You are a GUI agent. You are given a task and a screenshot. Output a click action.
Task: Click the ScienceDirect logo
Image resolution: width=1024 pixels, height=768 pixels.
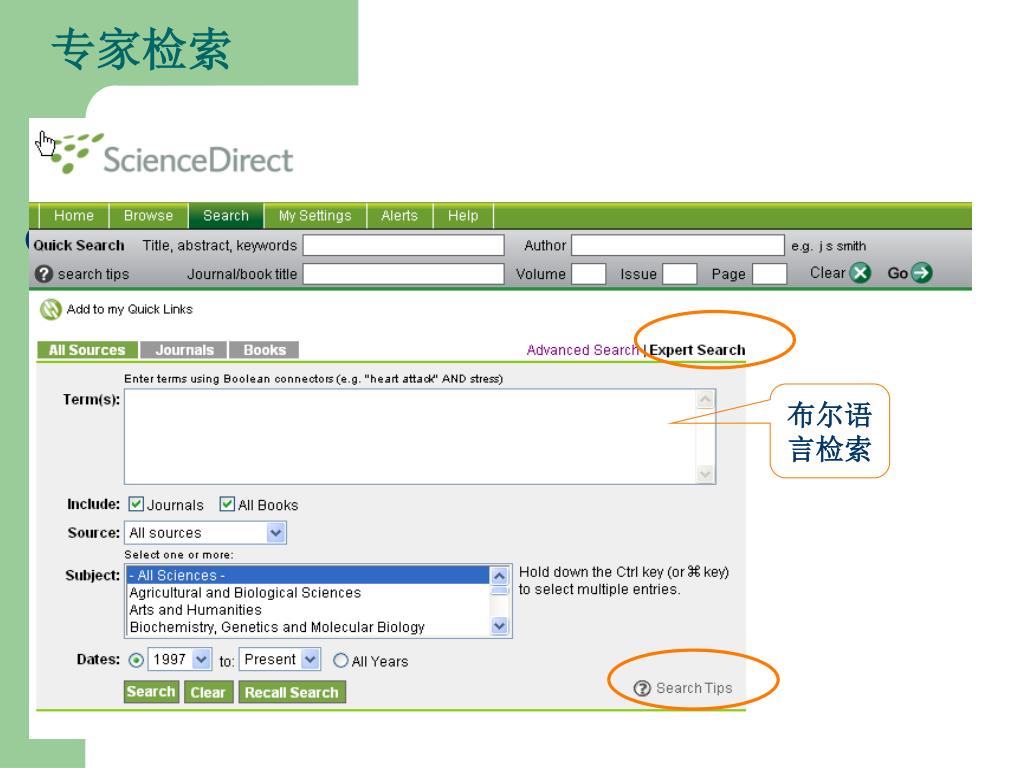coord(171,155)
